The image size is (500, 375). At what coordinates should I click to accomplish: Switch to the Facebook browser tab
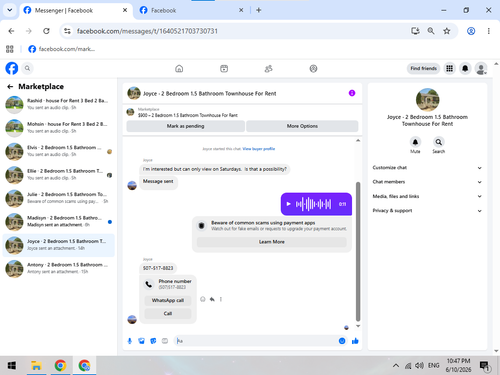190,10
